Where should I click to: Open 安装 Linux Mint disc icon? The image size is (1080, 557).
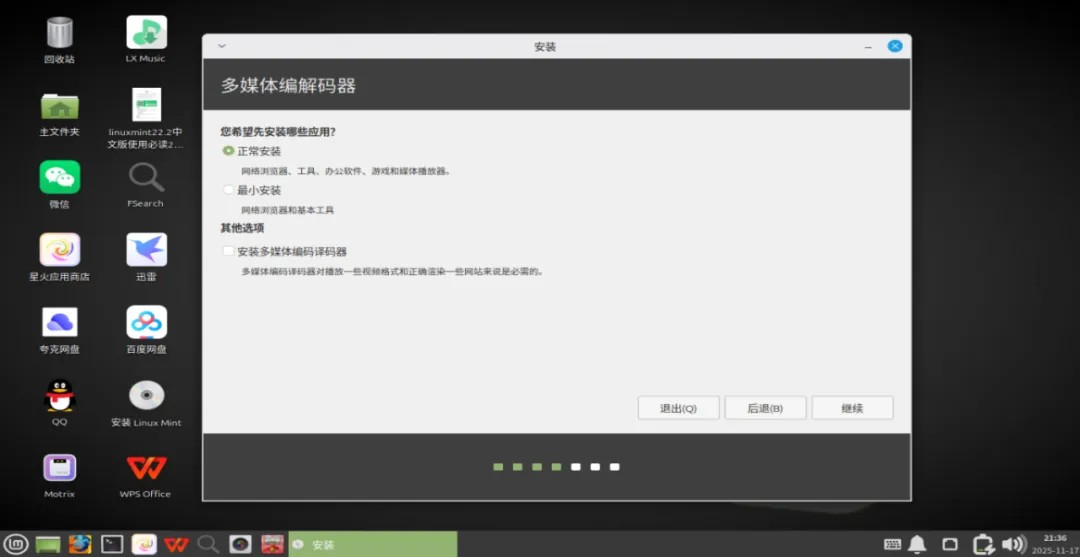pyautogui.click(x=146, y=395)
